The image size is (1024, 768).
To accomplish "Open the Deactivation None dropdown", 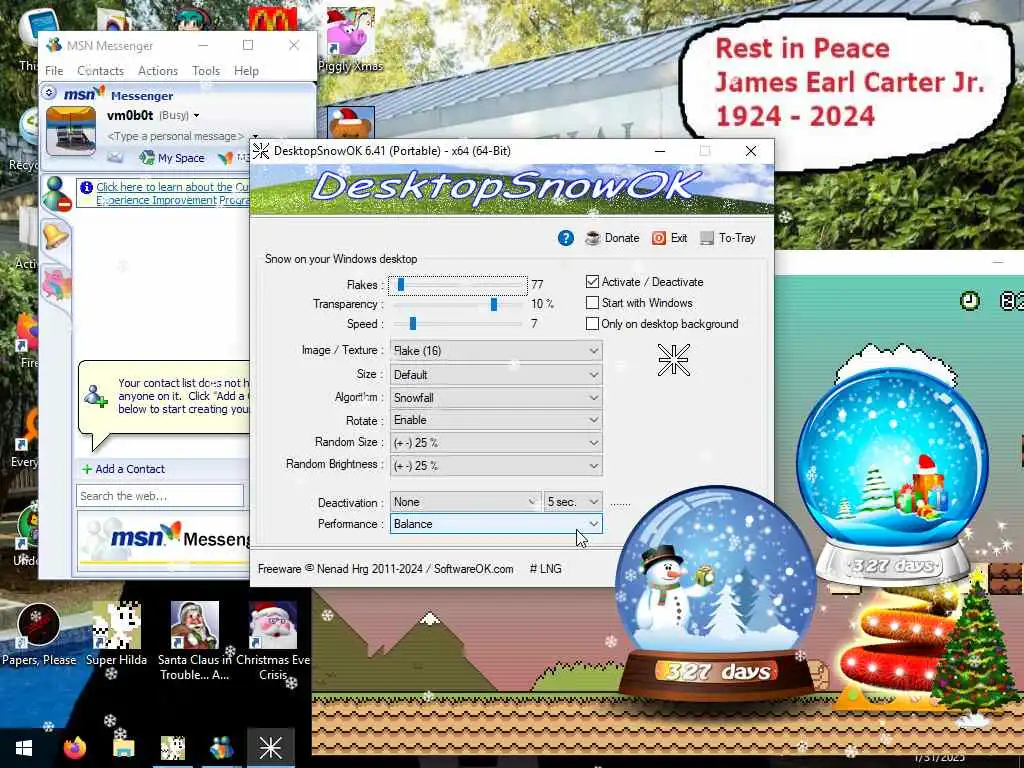I will 465,502.
